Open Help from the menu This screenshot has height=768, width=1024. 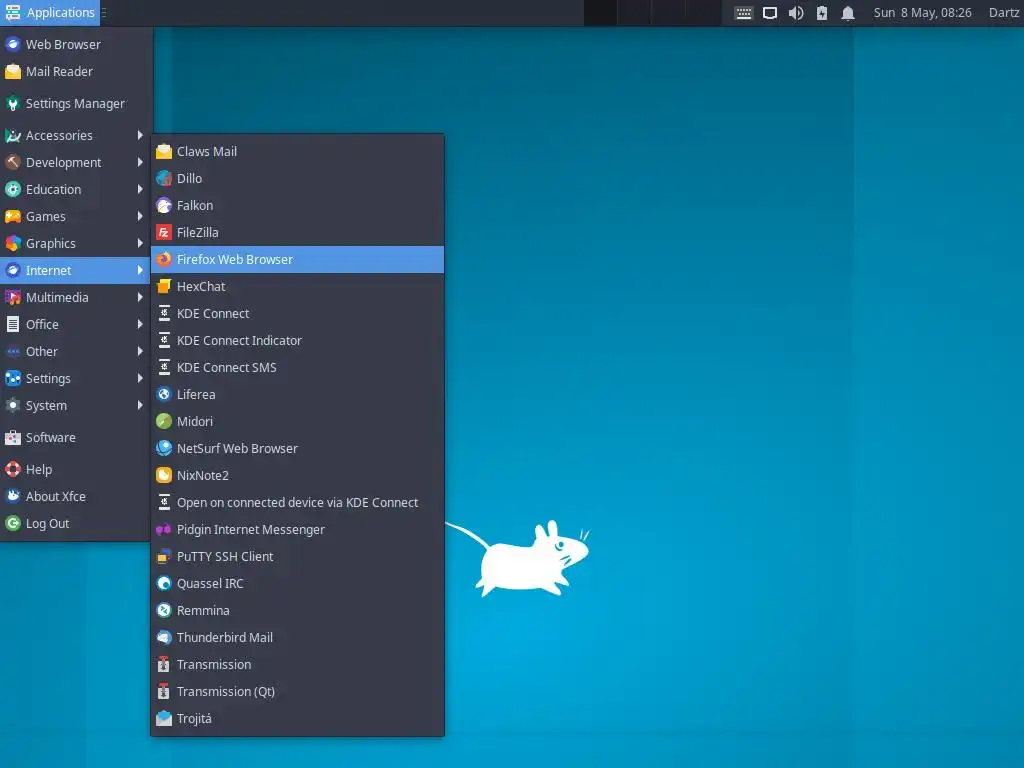(x=76, y=470)
